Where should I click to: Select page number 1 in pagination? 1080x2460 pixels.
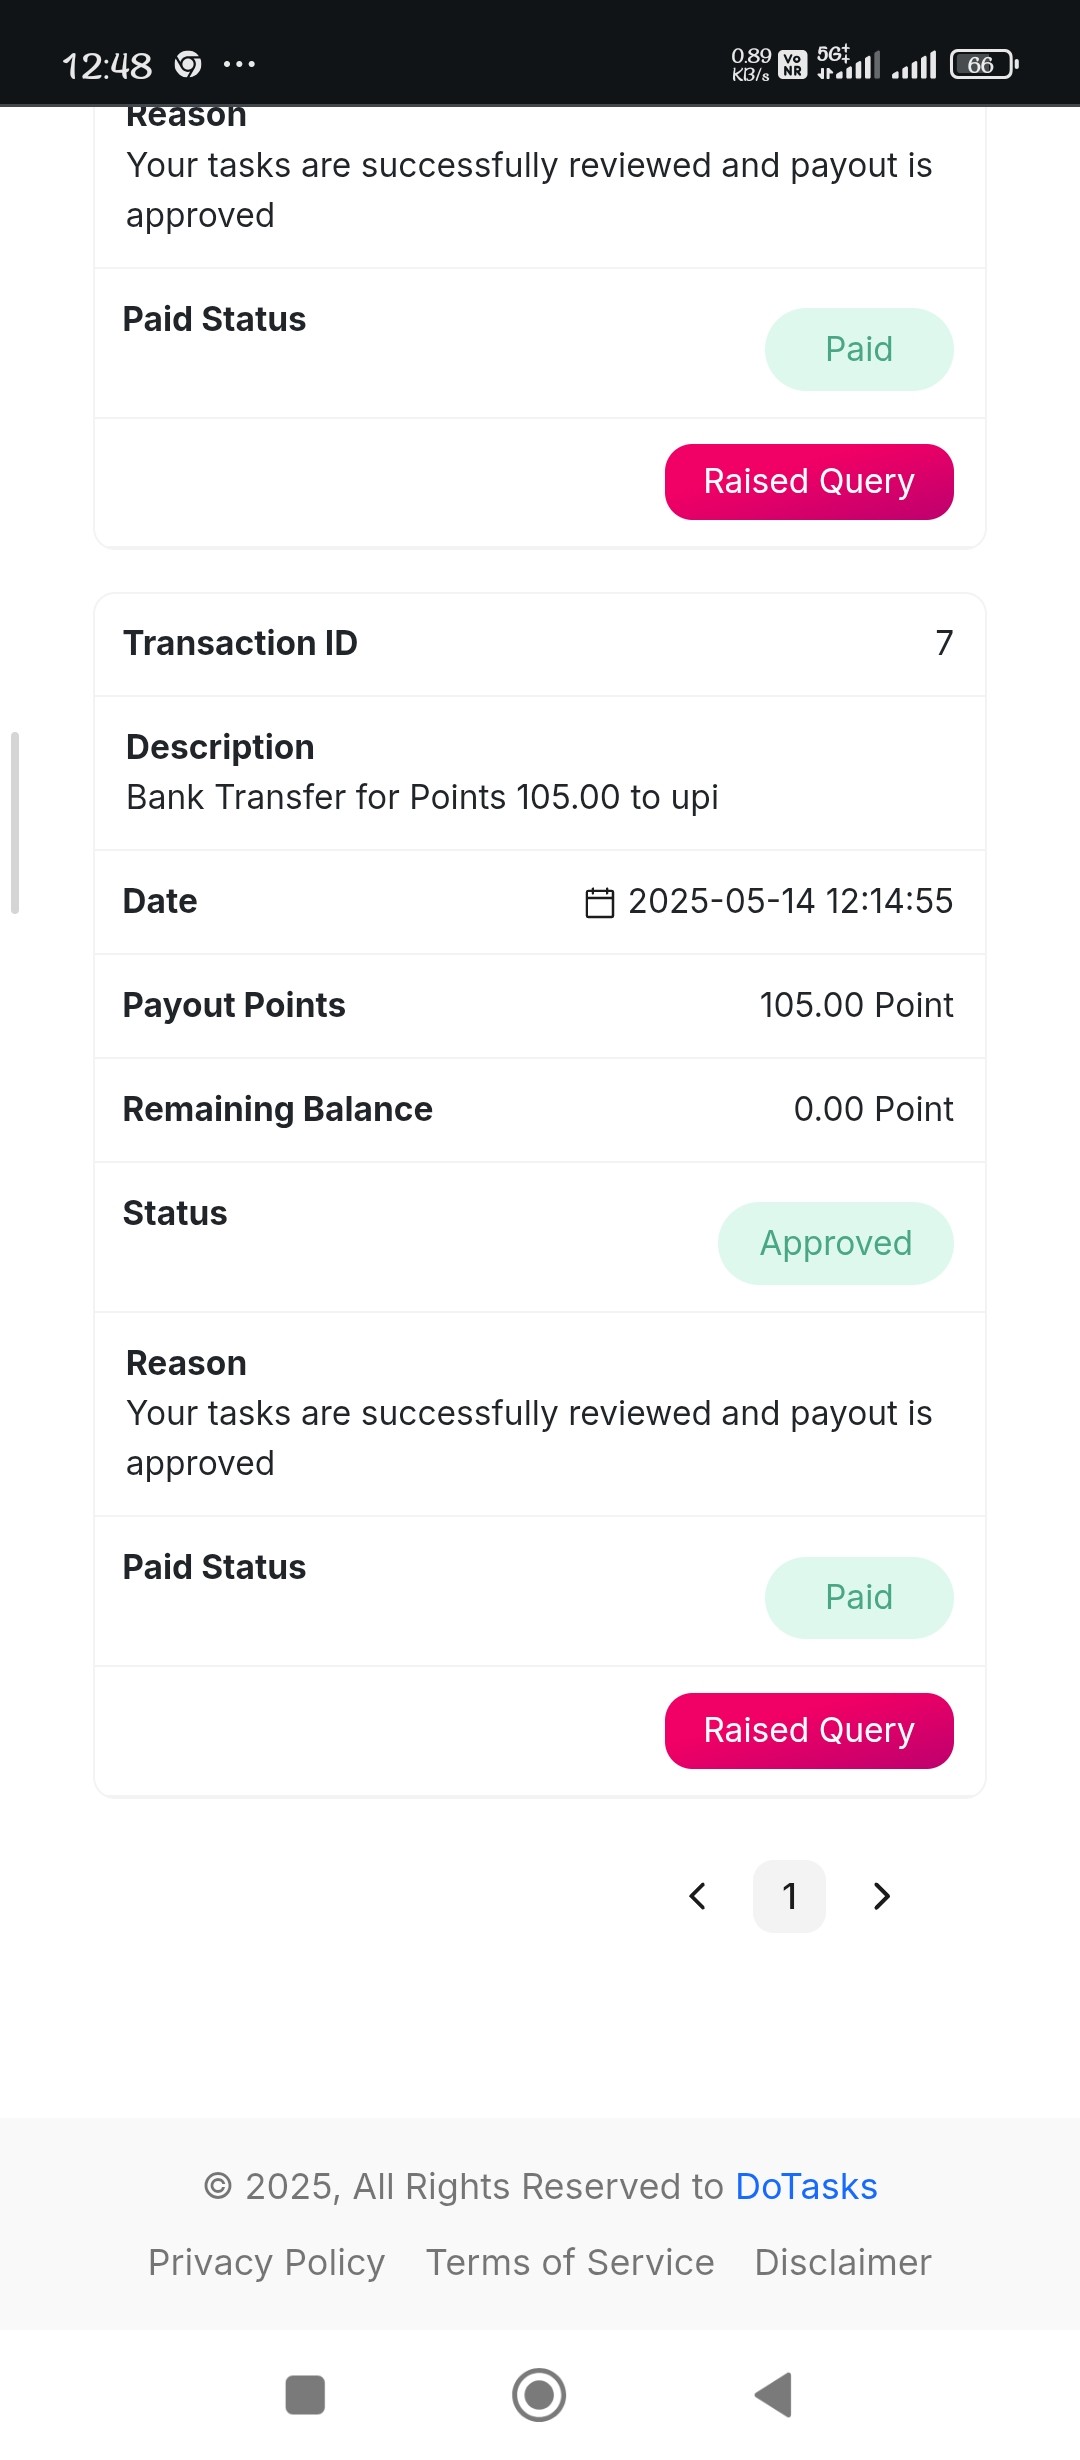[789, 1896]
